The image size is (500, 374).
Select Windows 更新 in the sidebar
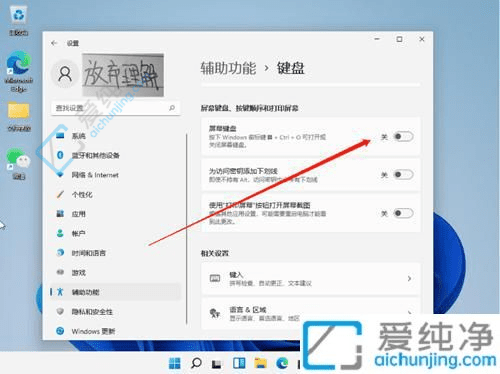116,331
